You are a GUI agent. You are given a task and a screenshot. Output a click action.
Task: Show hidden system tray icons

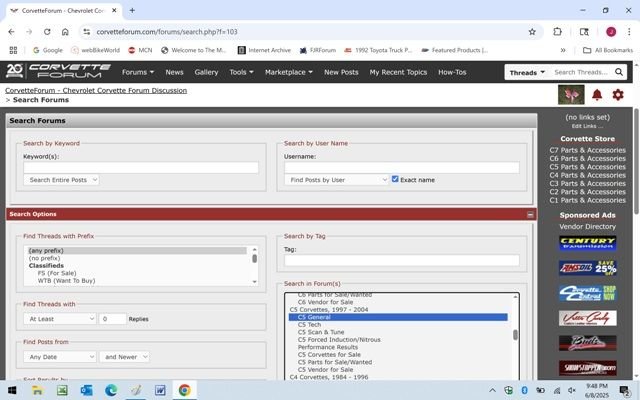point(492,391)
